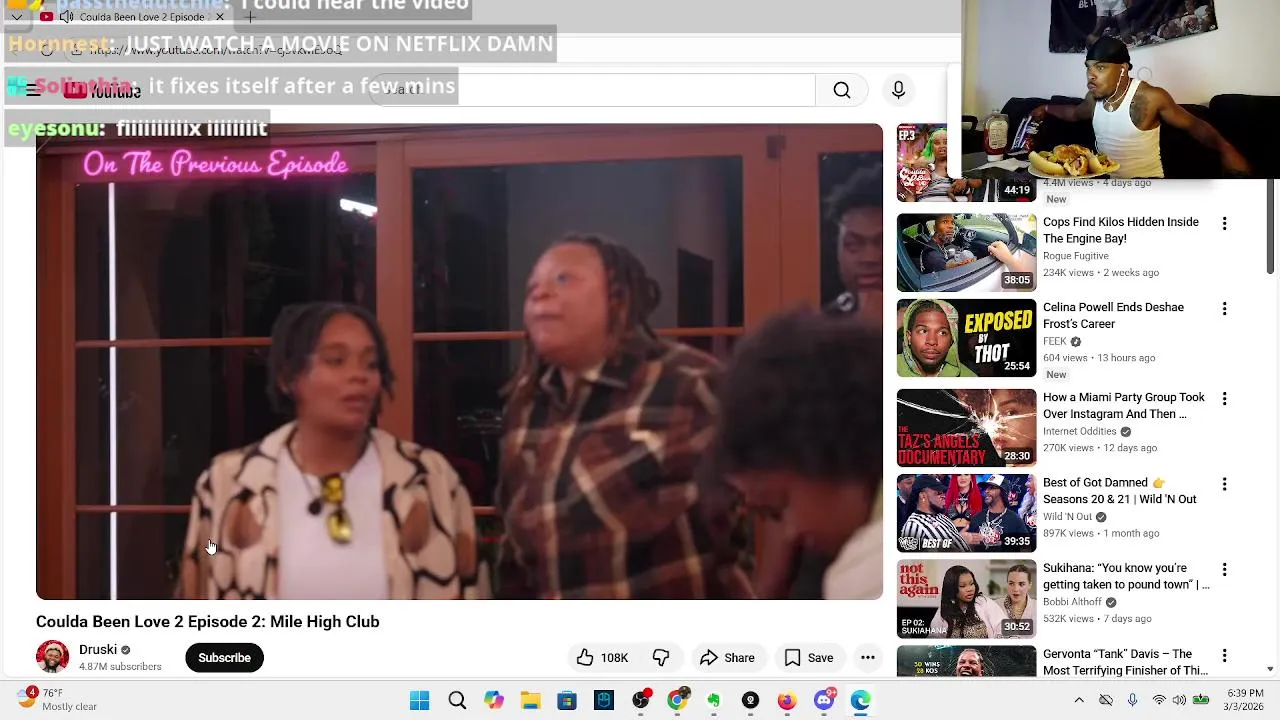Click the YouTube search magnifier button
The height and width of the screenshot is (720, 1280).
pyautogui.click(x=842, y=90)
